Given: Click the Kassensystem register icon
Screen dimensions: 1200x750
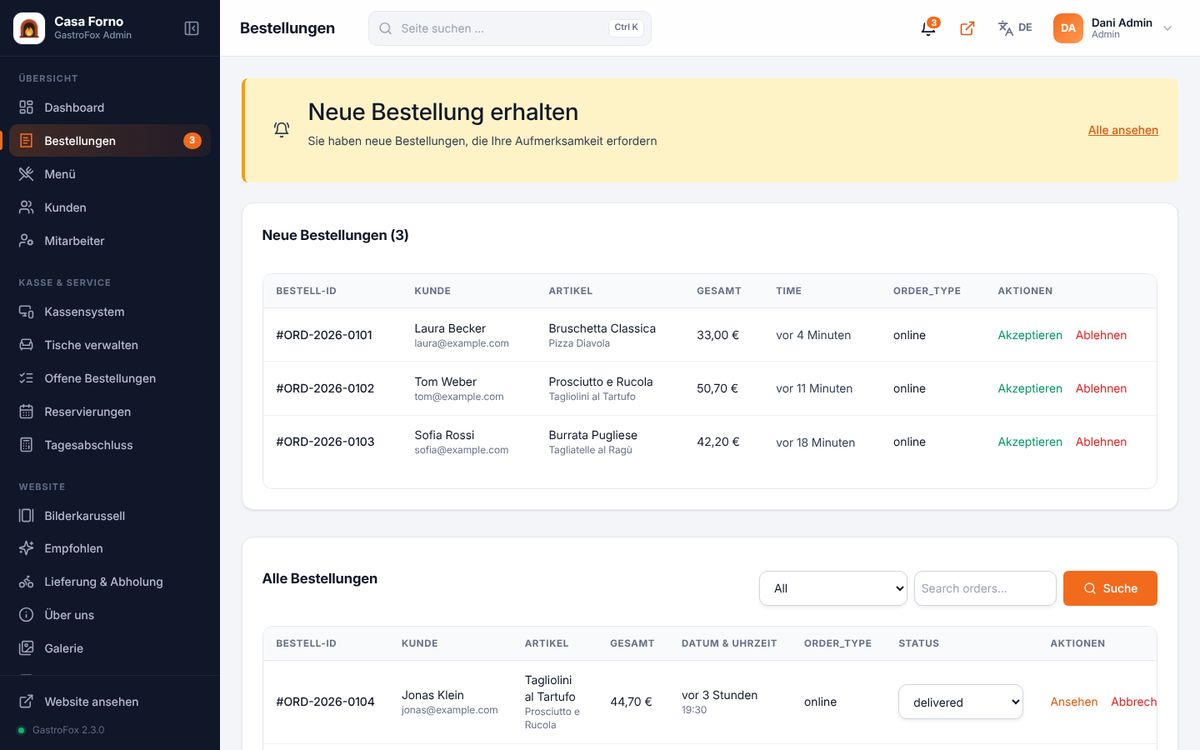Looking at the screenshot, I should coord(26,312).
